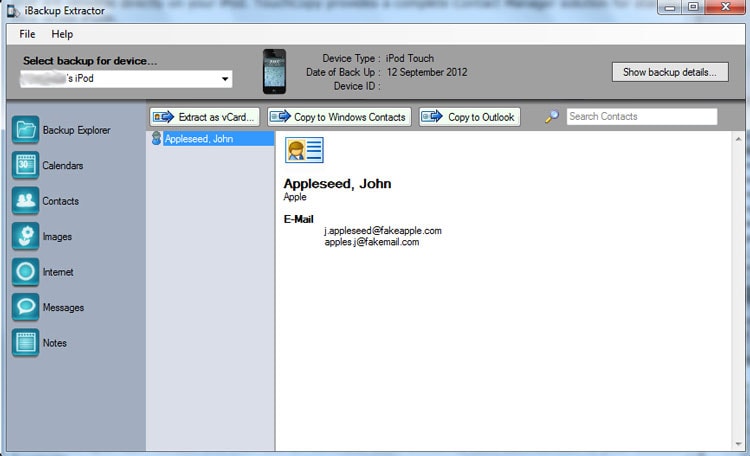Click the Appleseed, John heading in details
Screen dimensions: 750x456
[x=337, y=184]
